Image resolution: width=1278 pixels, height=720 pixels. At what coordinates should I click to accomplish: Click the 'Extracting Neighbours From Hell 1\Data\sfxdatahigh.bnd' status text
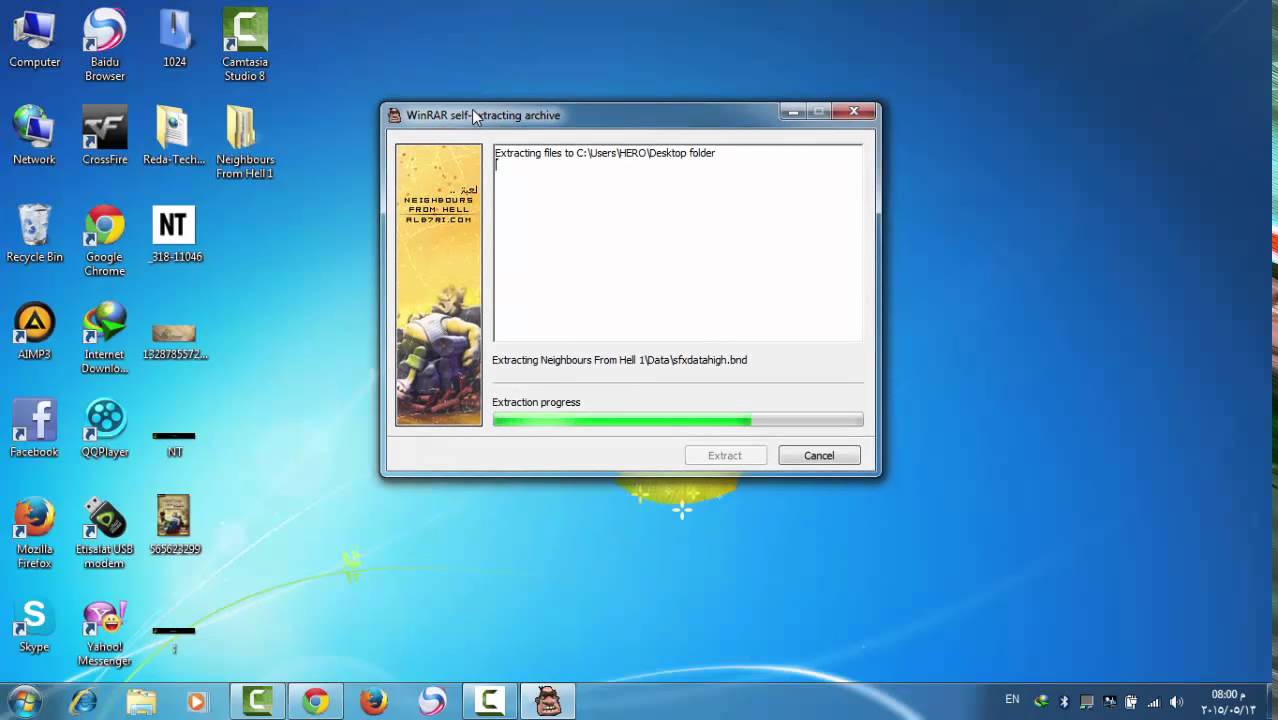619,360
